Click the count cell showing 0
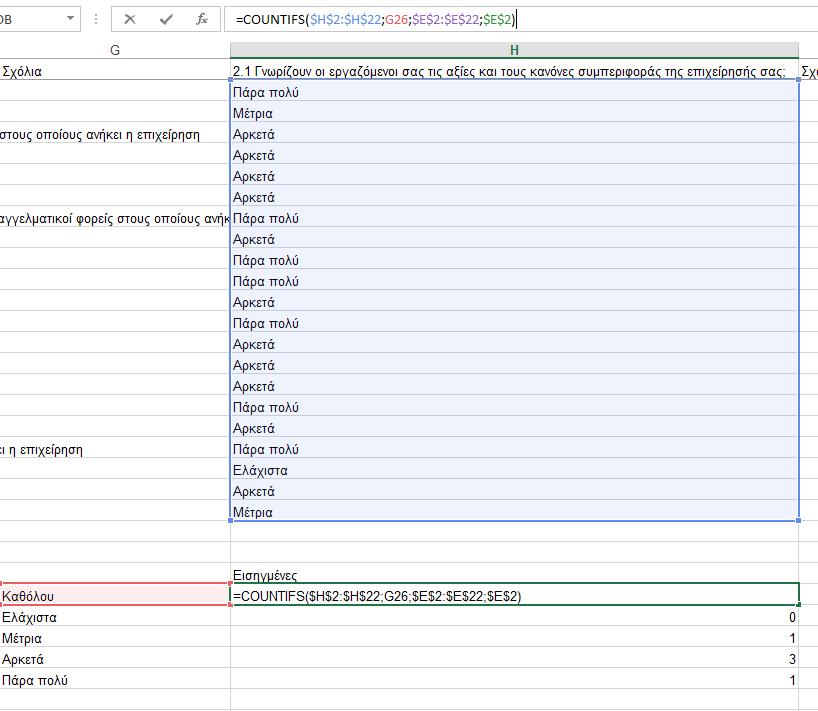818x711 pixels. pos(514,618)
